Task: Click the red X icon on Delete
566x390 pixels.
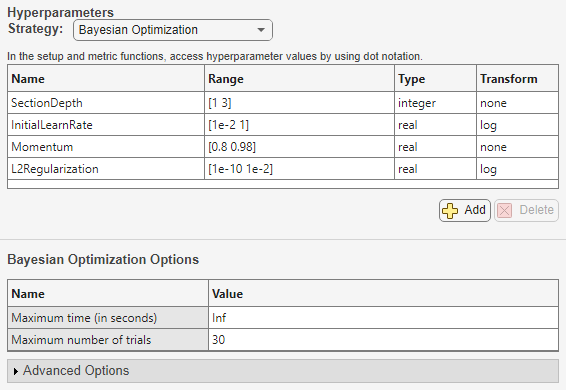Action: tap(505, 211)
